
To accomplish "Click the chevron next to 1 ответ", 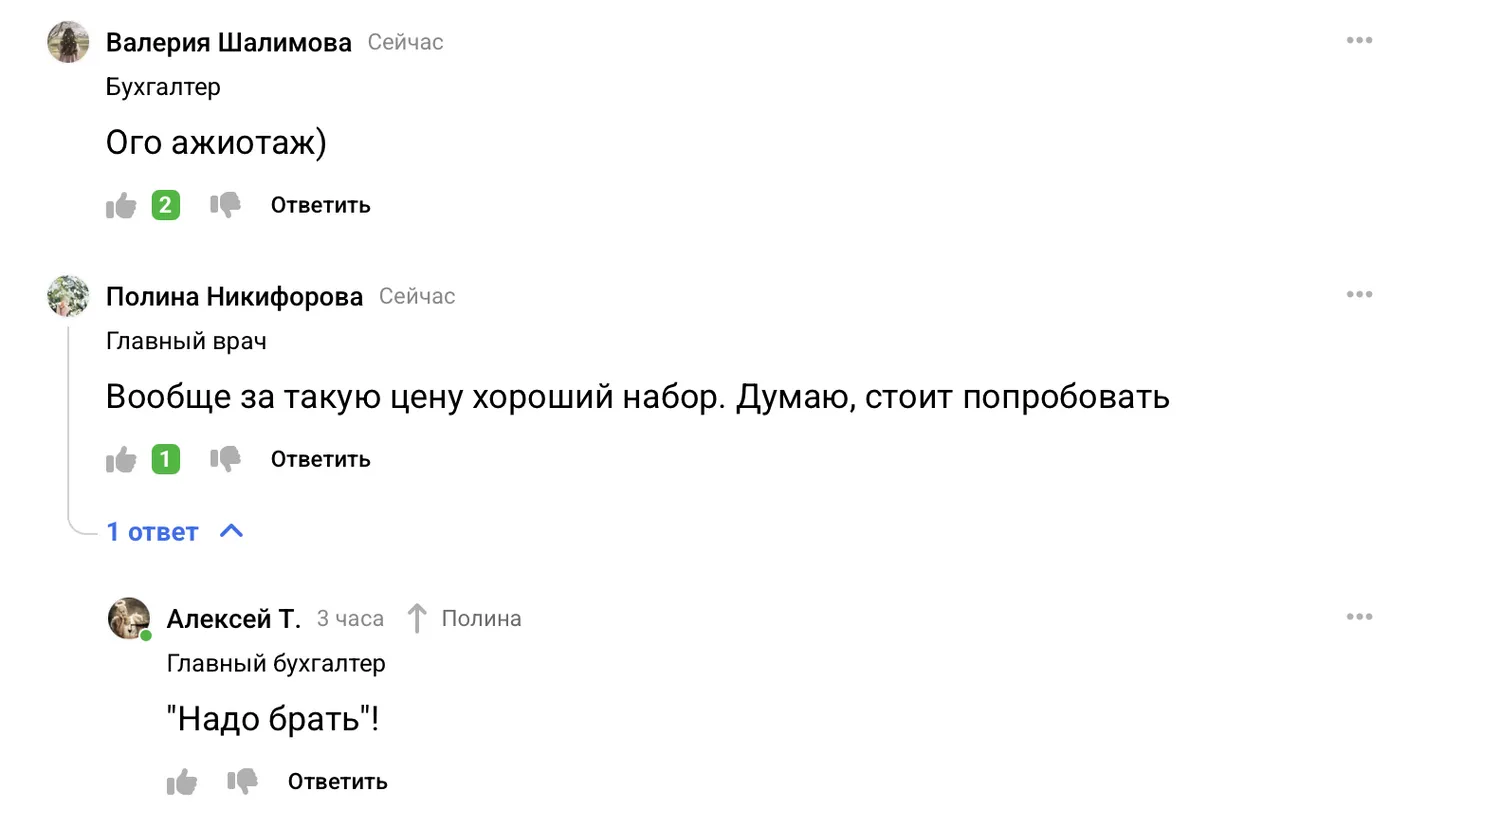I will coord(231,531).
